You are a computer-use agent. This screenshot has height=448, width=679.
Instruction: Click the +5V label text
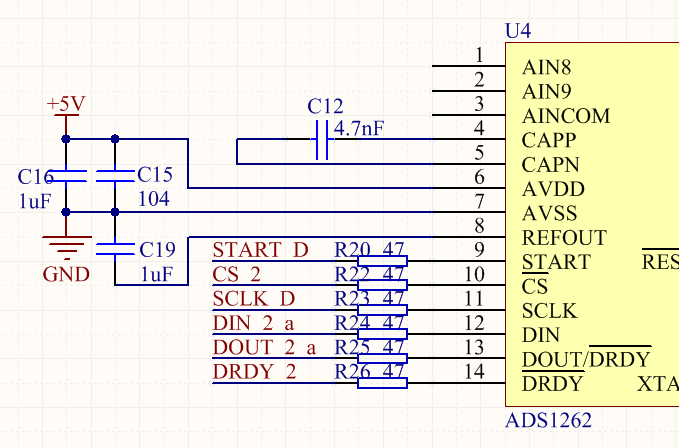66,104
